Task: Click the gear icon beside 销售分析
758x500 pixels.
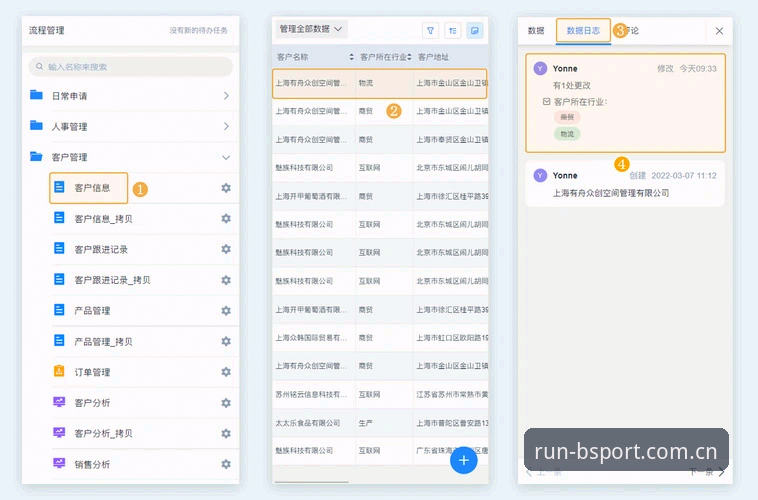Action: [226, 464]
